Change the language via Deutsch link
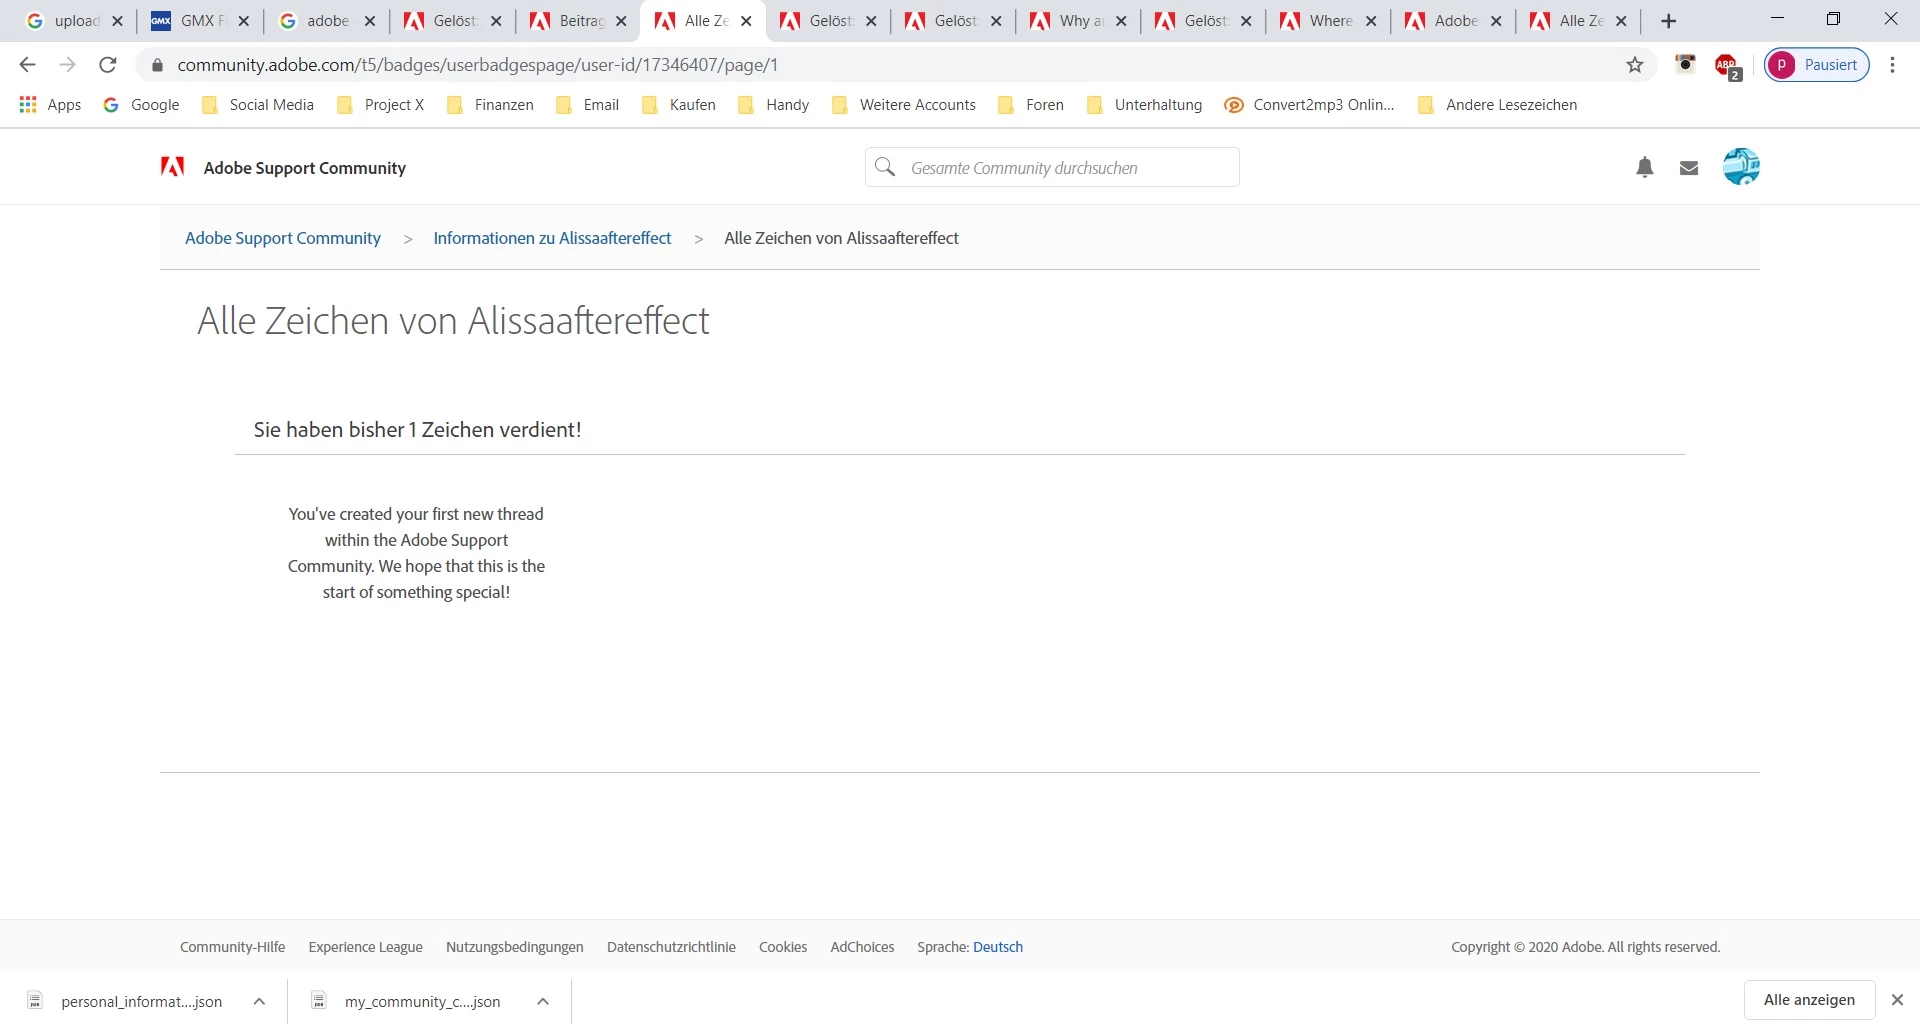 [x=998, y=947]
